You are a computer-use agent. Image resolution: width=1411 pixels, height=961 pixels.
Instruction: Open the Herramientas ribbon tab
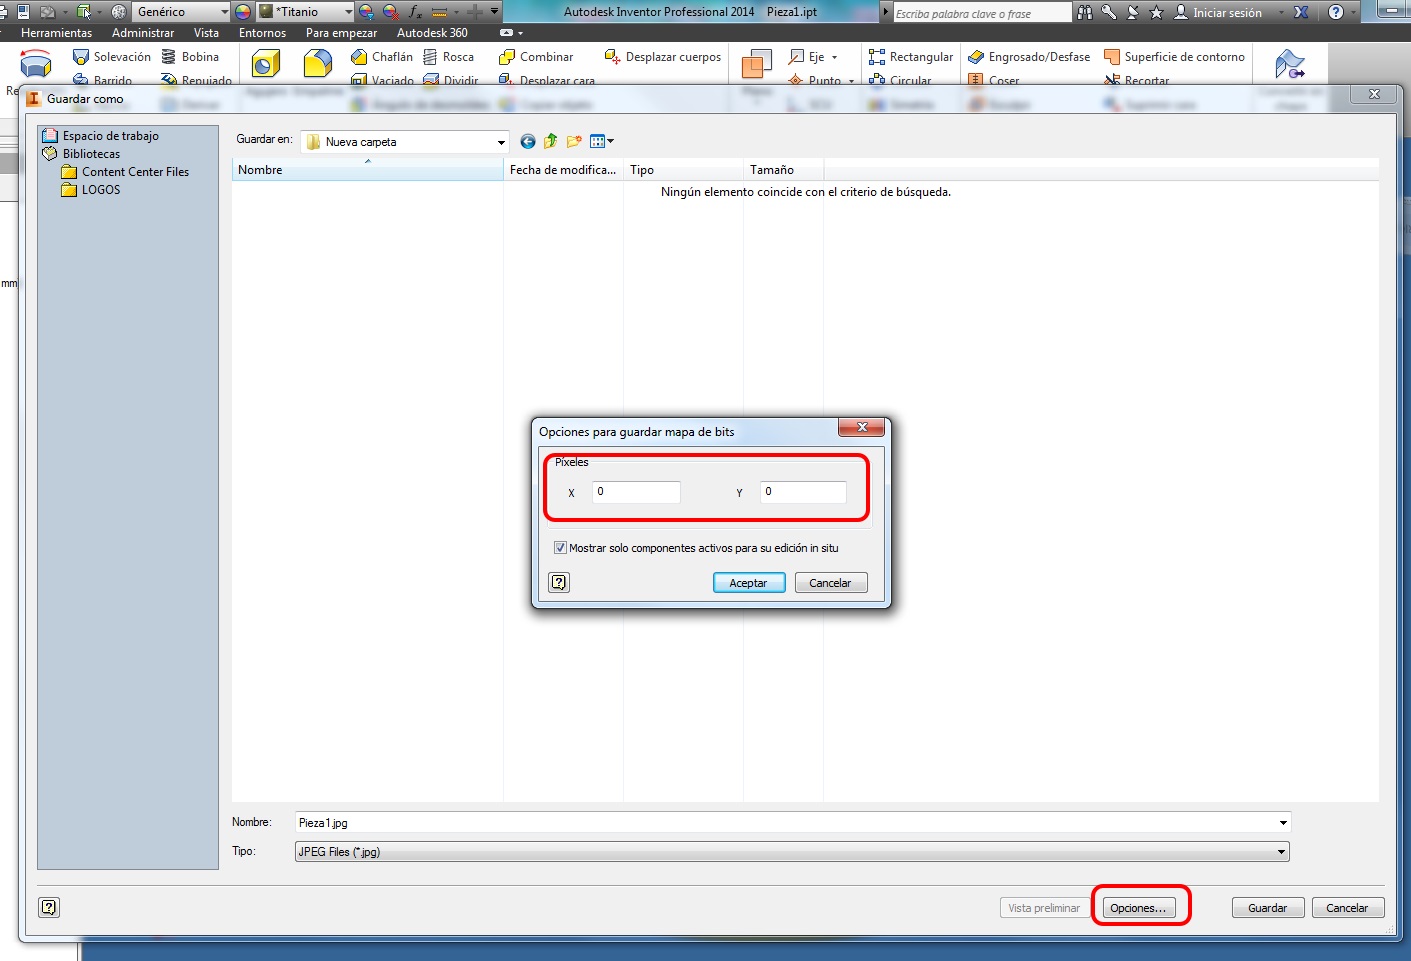point(56,33)
